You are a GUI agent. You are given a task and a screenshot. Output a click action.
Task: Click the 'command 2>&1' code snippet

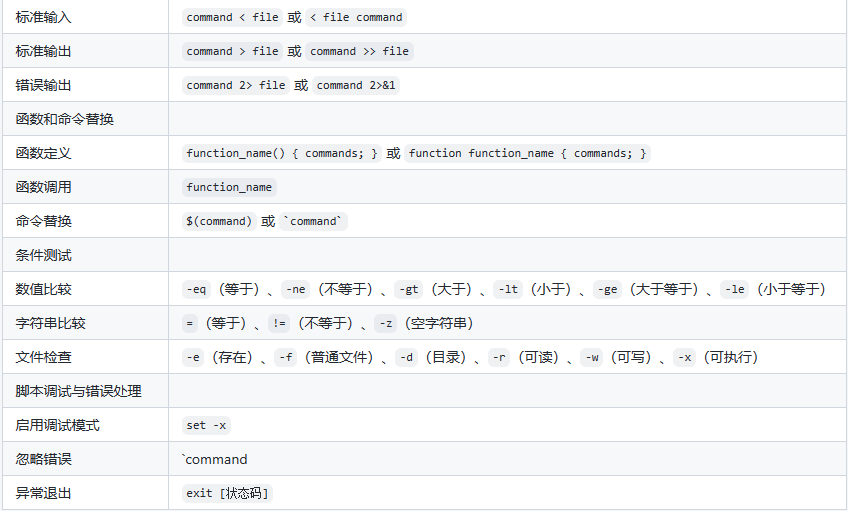click(356, 85)
